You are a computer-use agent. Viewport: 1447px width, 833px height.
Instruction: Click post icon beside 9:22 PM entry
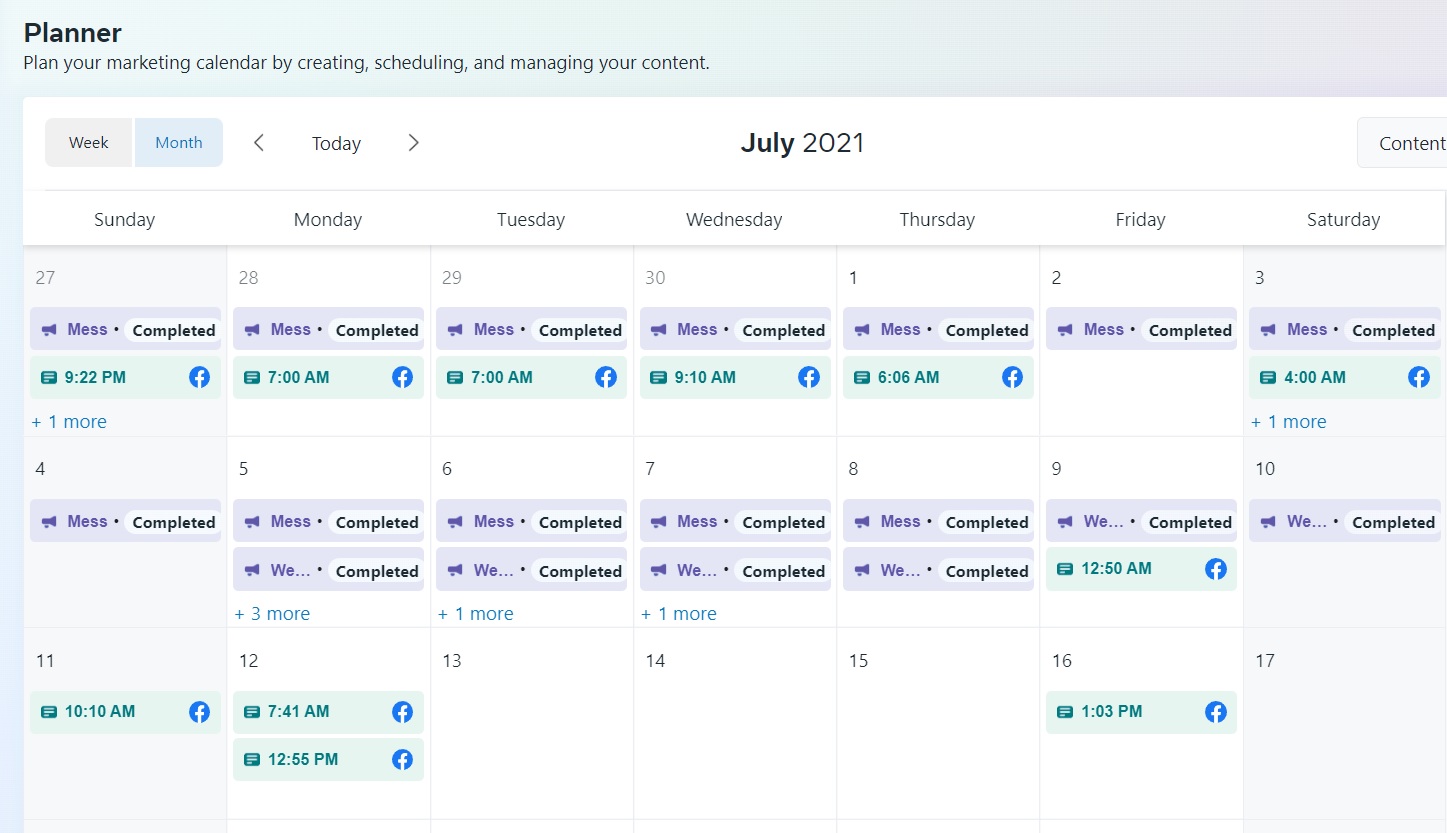[x=49, y=378]
